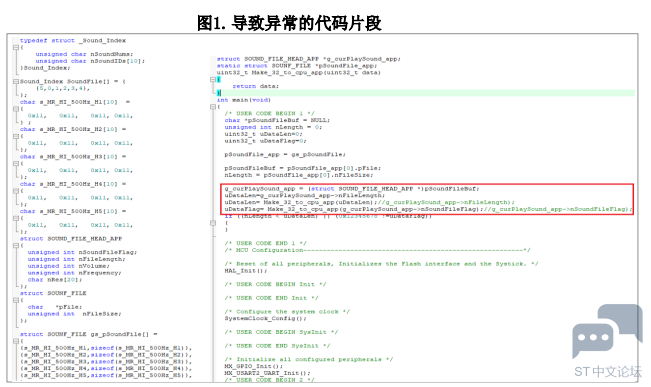Click the '/* MCU Configuration' comment line
651x387 pixels.
point(378,250)
